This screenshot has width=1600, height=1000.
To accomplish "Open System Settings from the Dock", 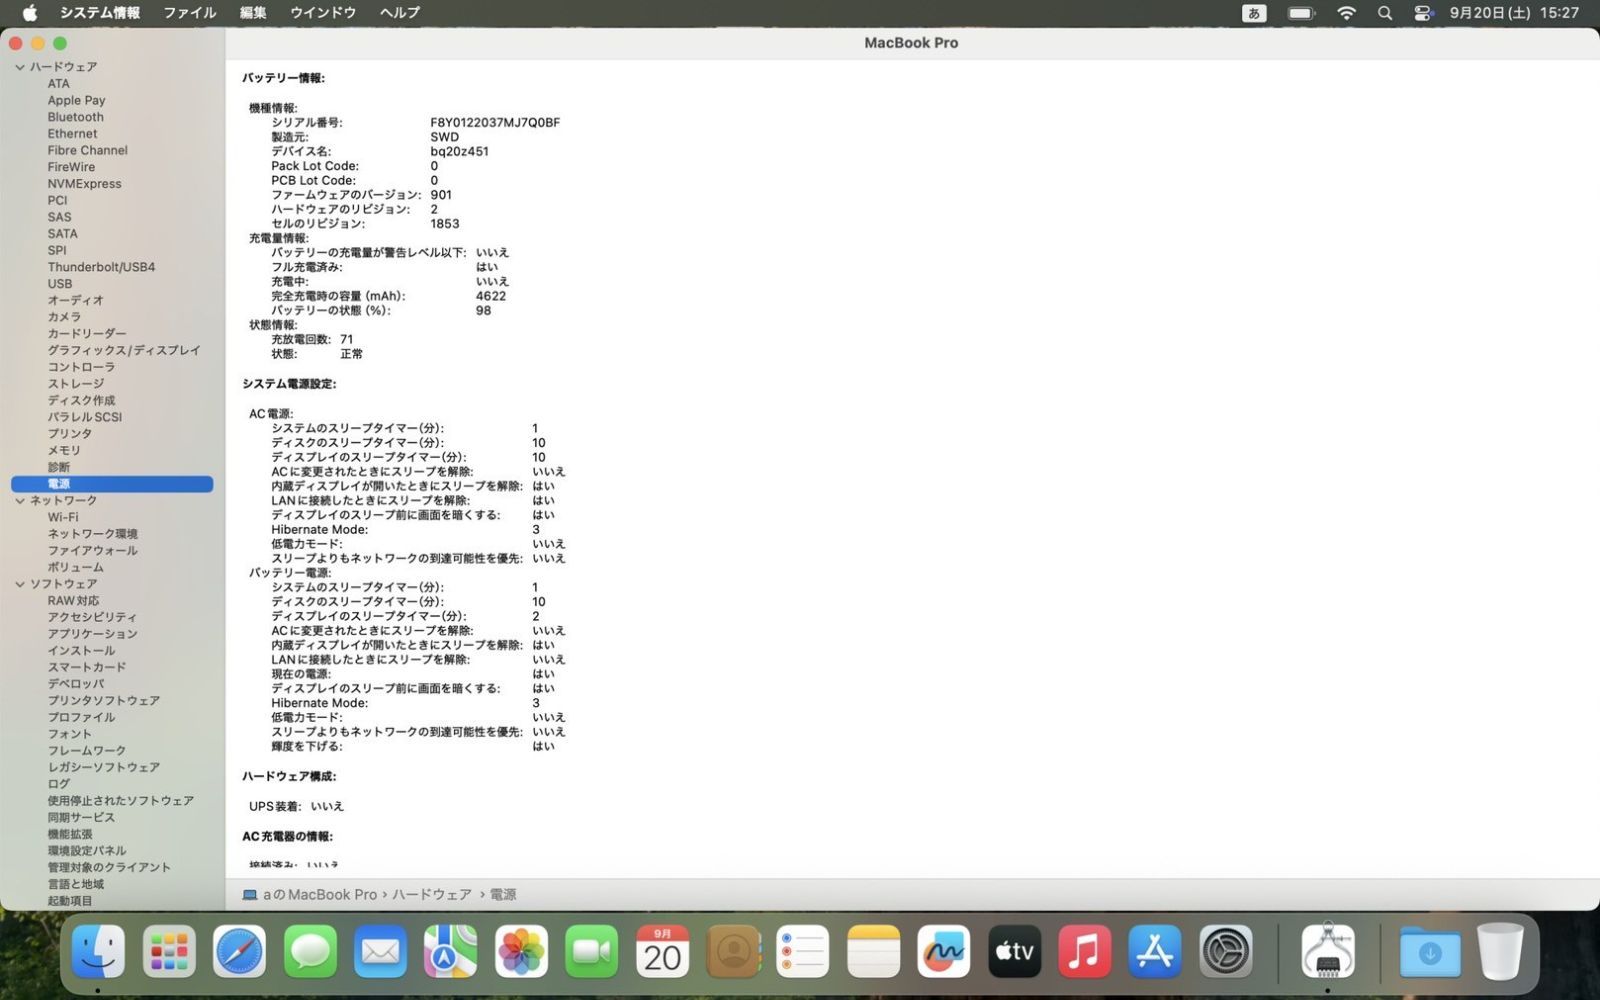I will [x=1223, y=951].
